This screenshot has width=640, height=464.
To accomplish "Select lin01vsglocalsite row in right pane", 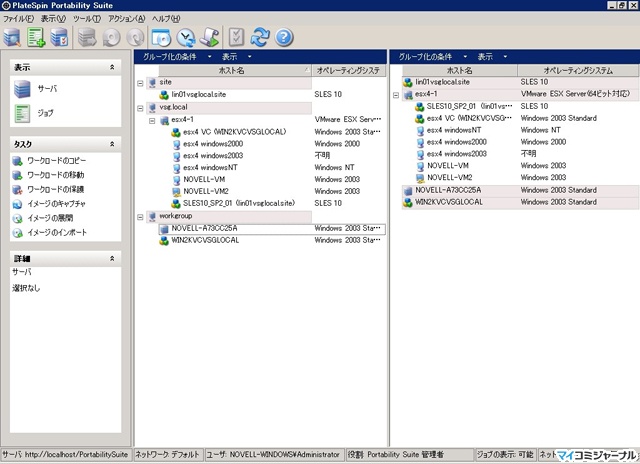I will [x=520, y=82].
